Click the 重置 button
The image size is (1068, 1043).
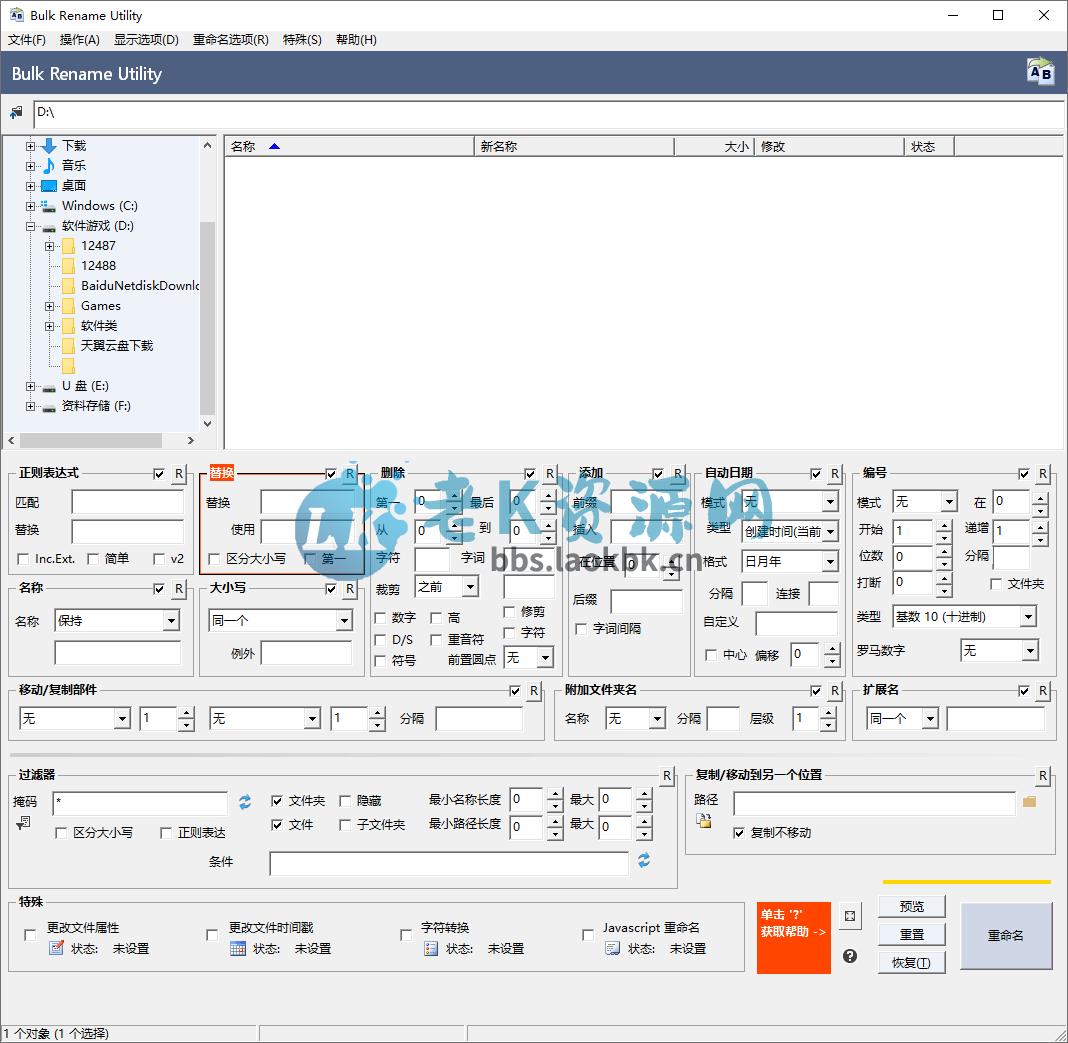click(x=912, y=934)
